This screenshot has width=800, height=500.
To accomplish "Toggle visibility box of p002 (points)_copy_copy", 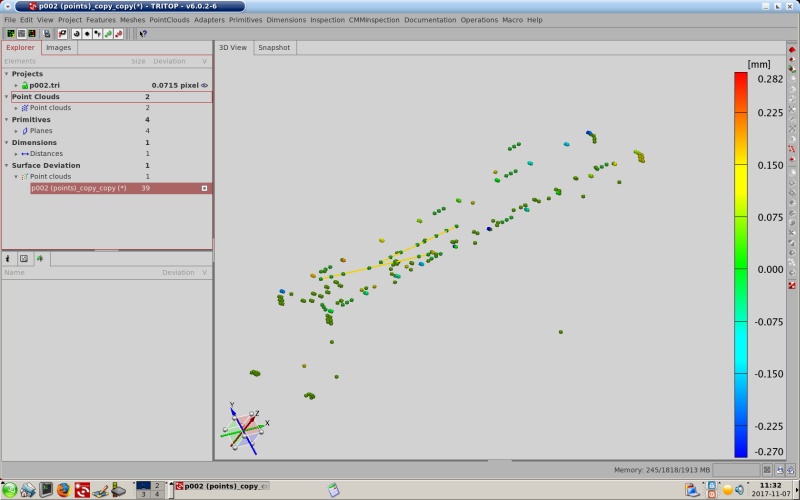I will [204, 188].
